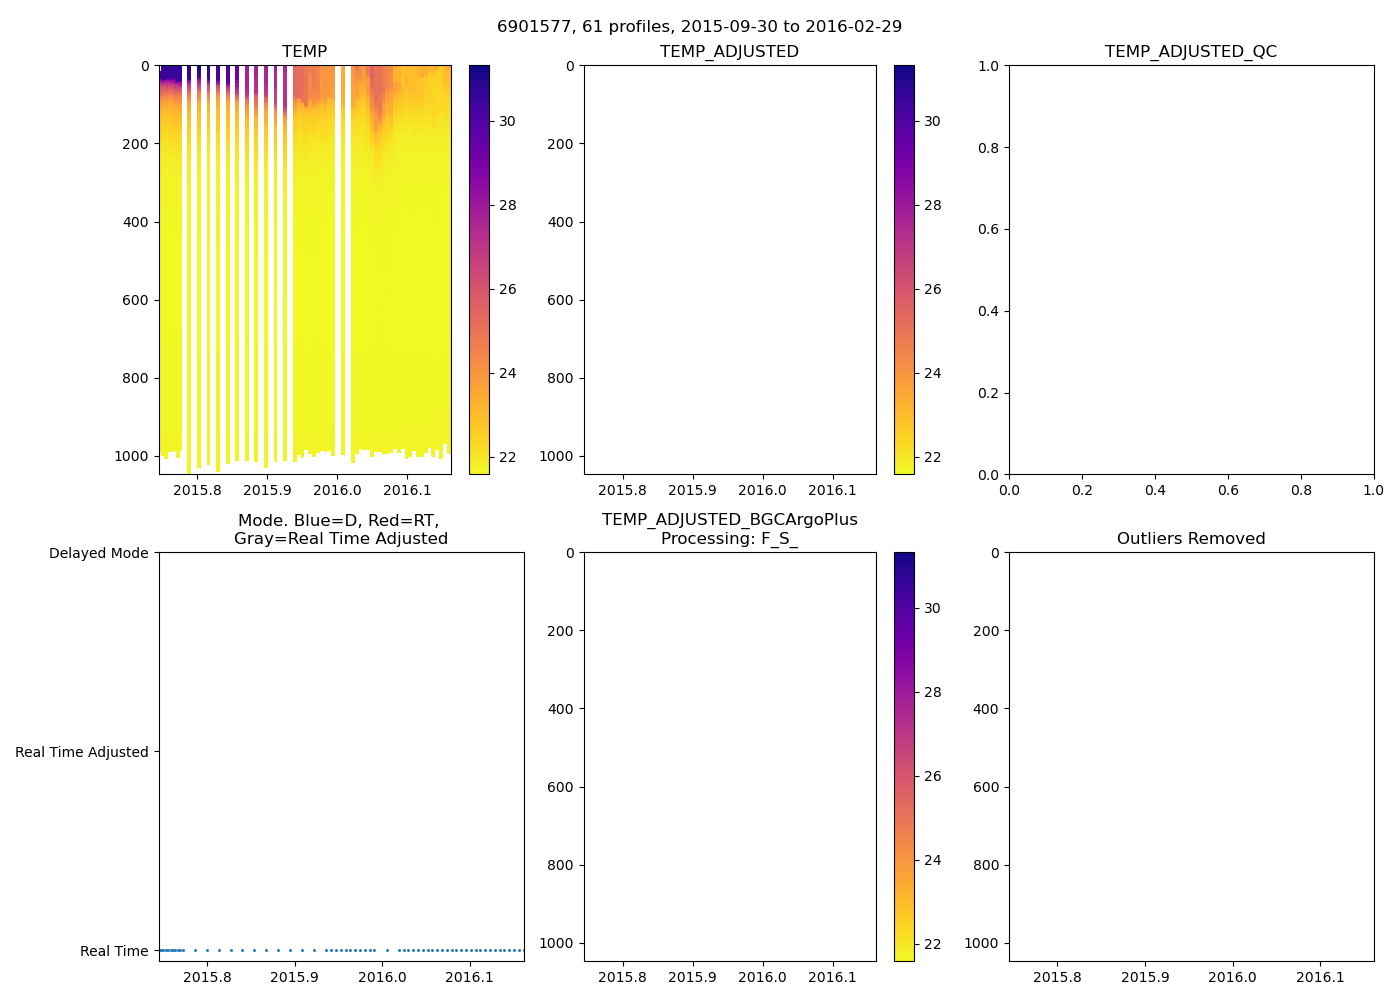
Task: Click the 2016.0 tick under the TEMP heatmap
Action: [337, 490]
